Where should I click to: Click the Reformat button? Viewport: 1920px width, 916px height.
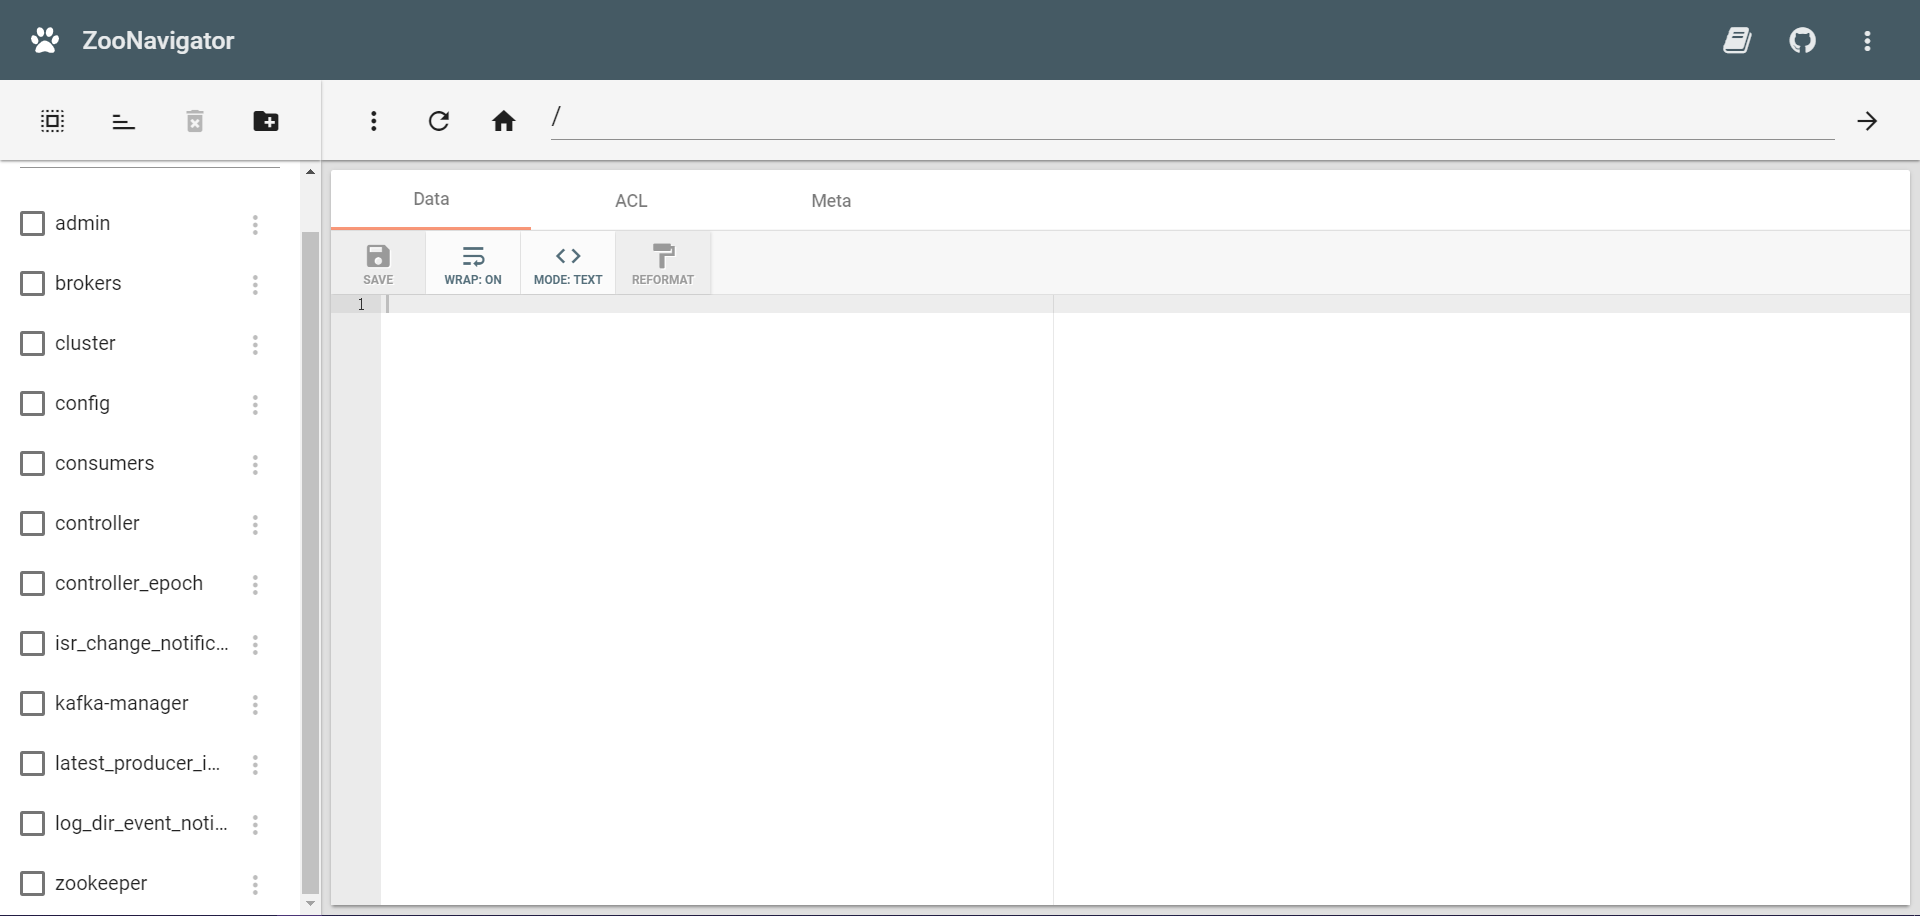click(x=663, y=263)
